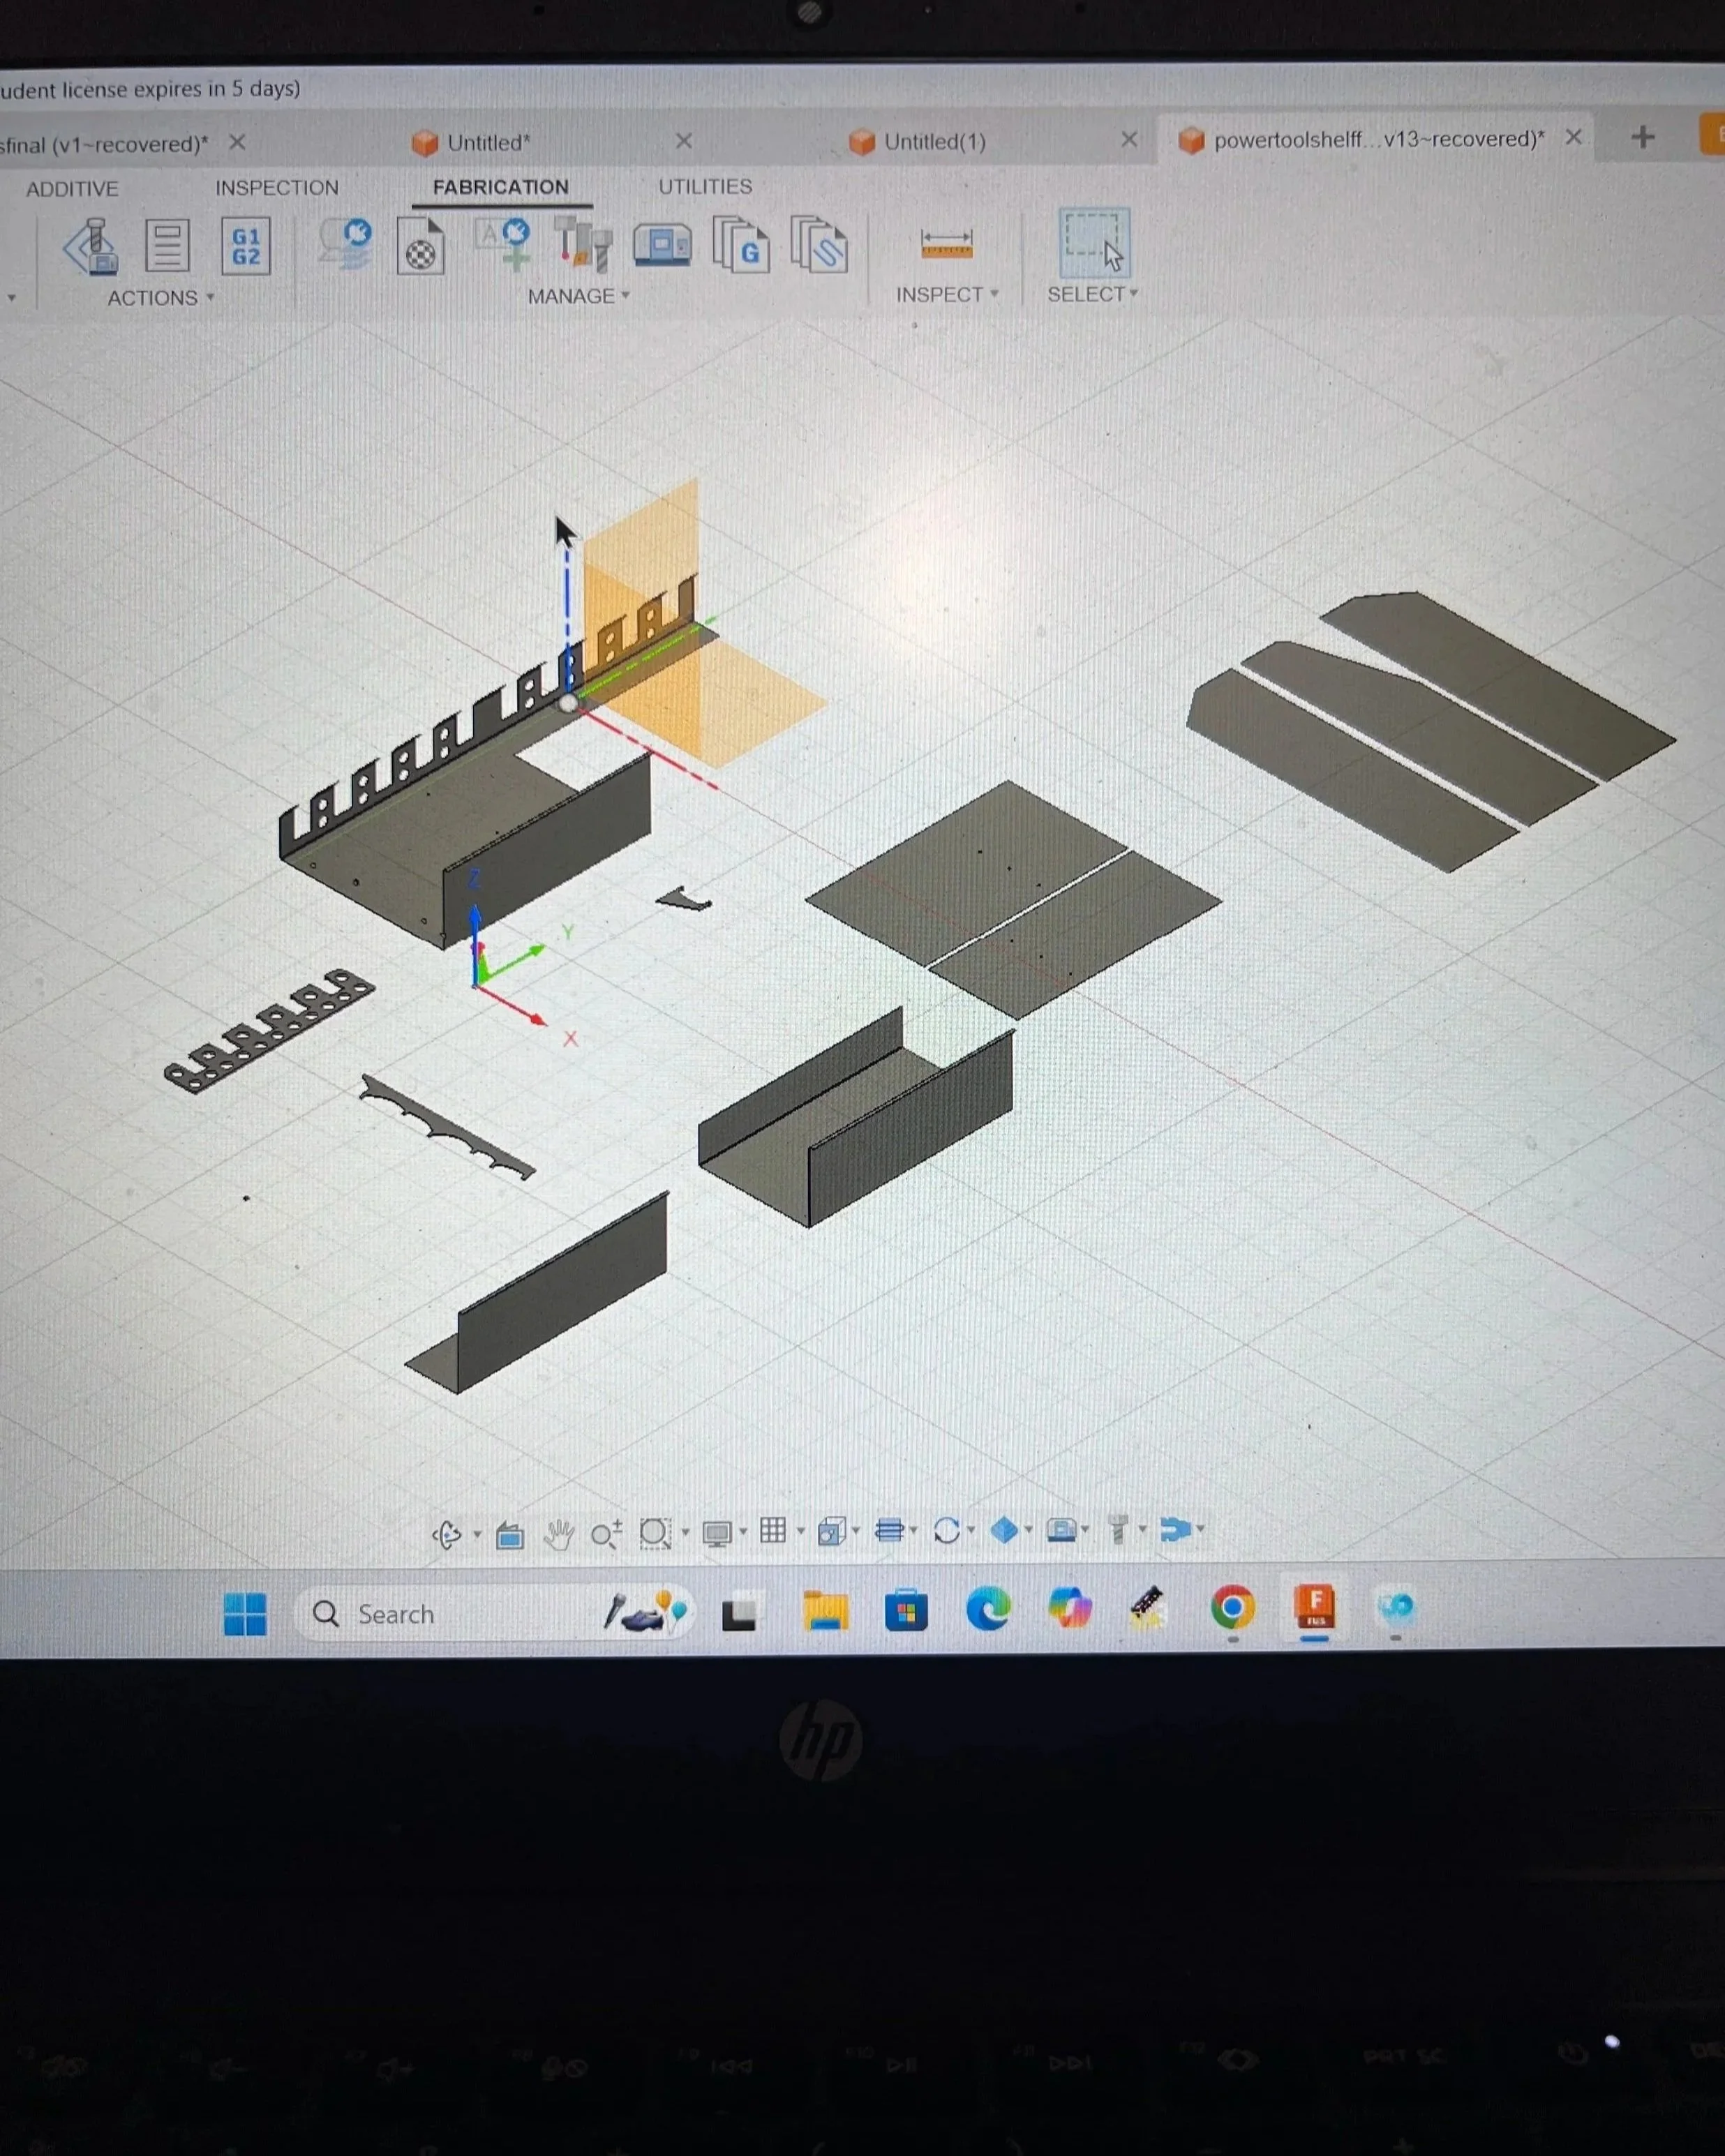
Task: Open the Setup Sheet icon
Action: coord(167,246)
